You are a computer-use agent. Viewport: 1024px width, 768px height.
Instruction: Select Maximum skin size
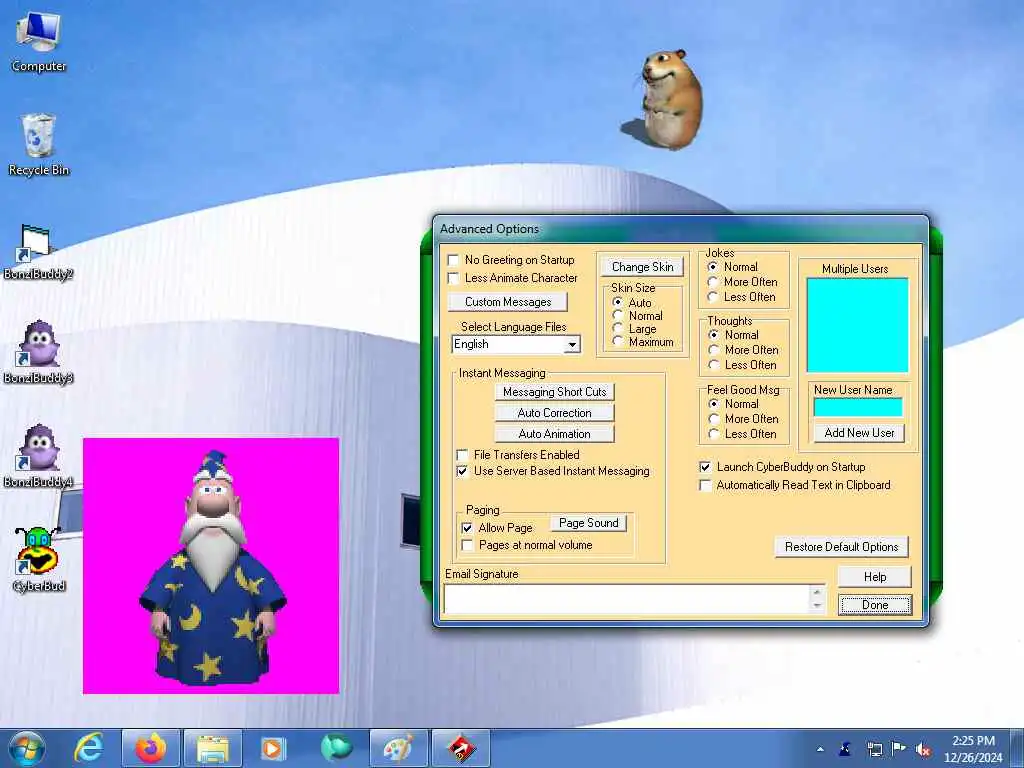tap(618, 342)
